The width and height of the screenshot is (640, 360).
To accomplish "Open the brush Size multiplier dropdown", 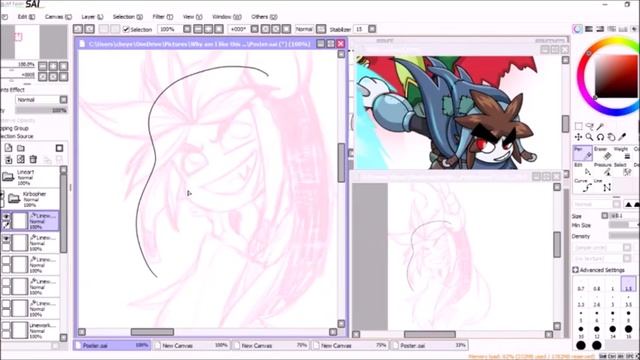I will coord(604,216).
